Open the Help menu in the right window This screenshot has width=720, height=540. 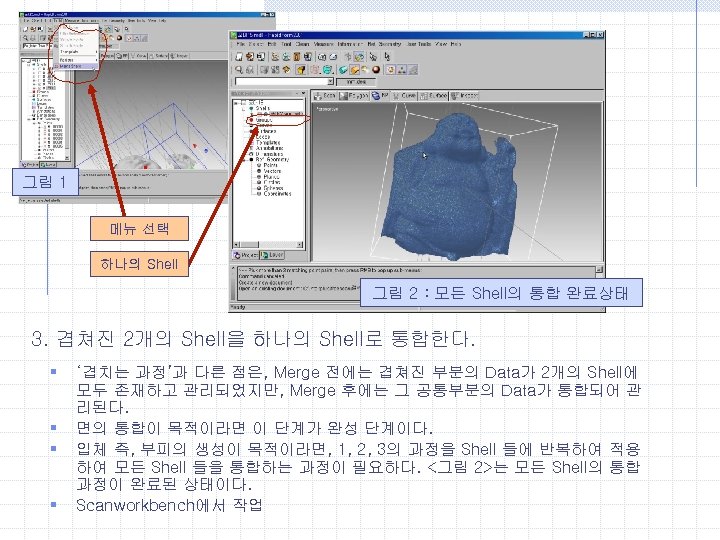pos(456,44)
